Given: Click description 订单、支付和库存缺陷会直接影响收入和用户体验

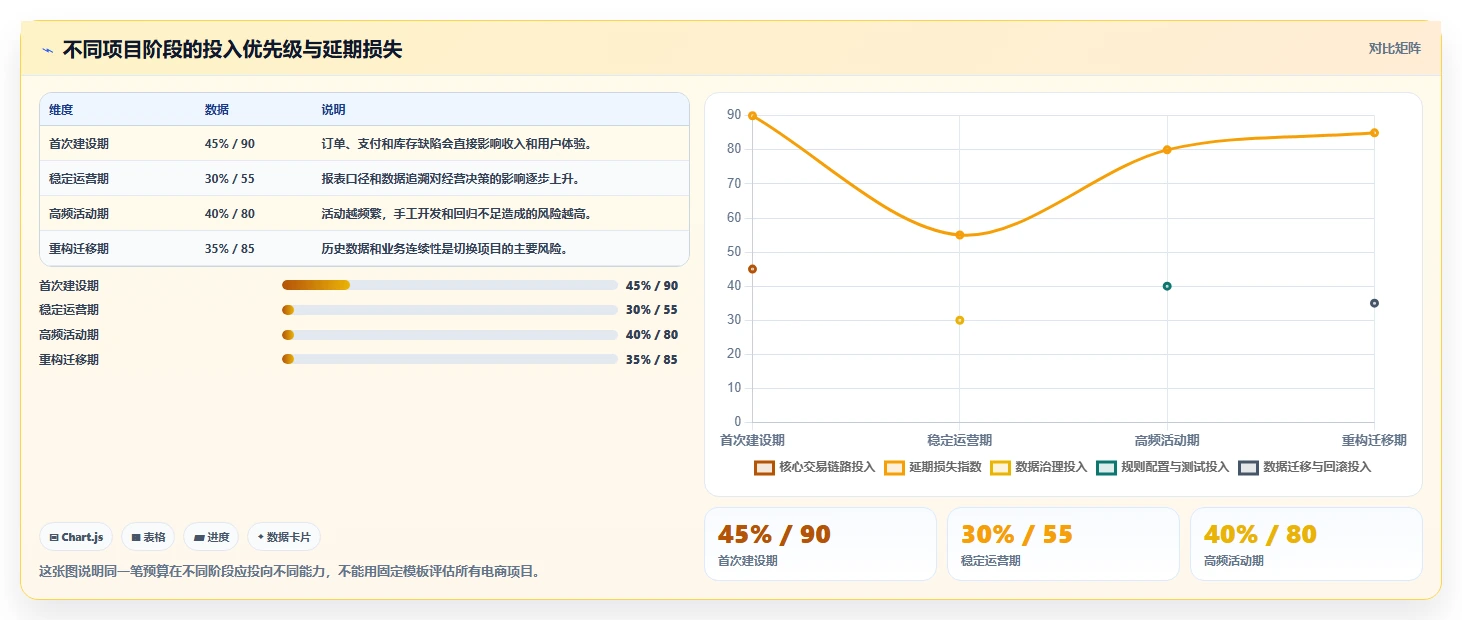Looking at the screenshot, I should 457,144.
